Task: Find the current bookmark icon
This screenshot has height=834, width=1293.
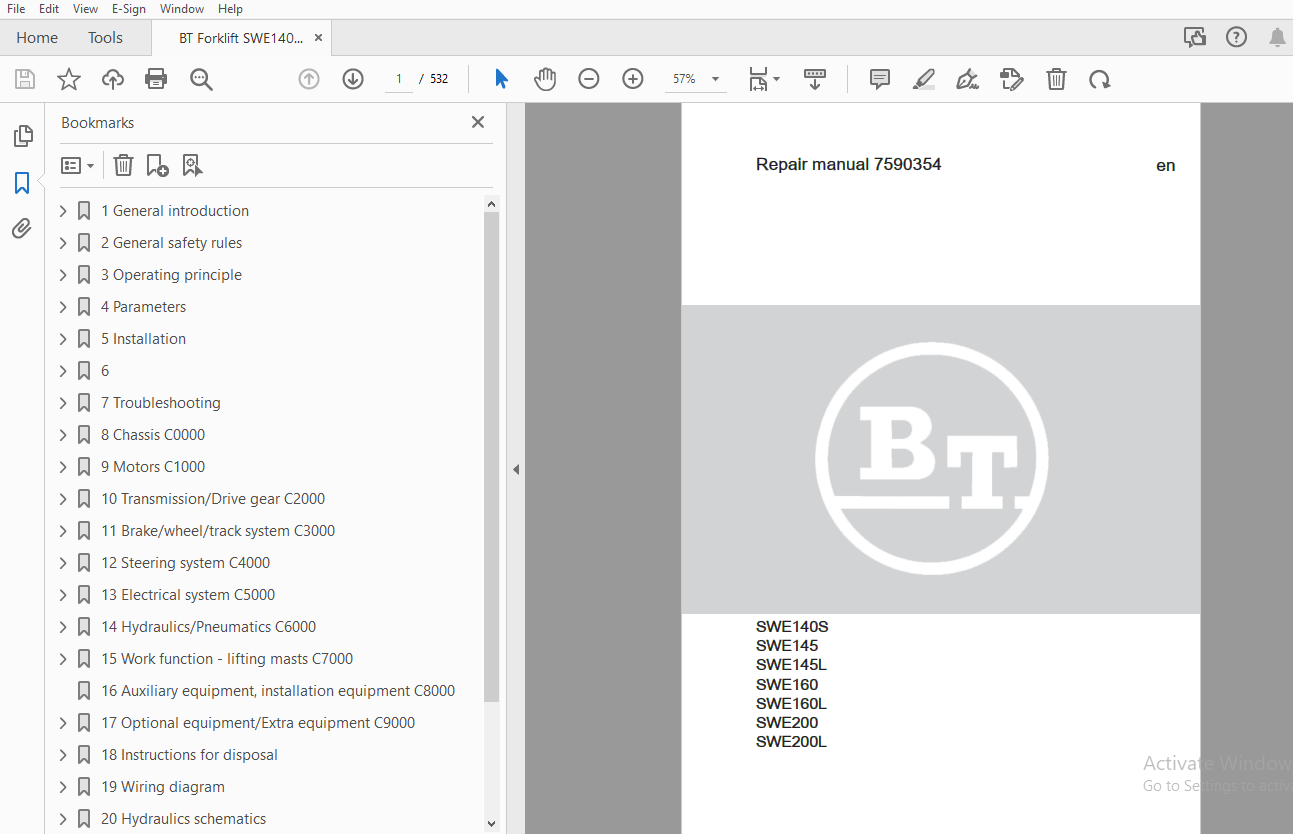Action: pos(192,165)
